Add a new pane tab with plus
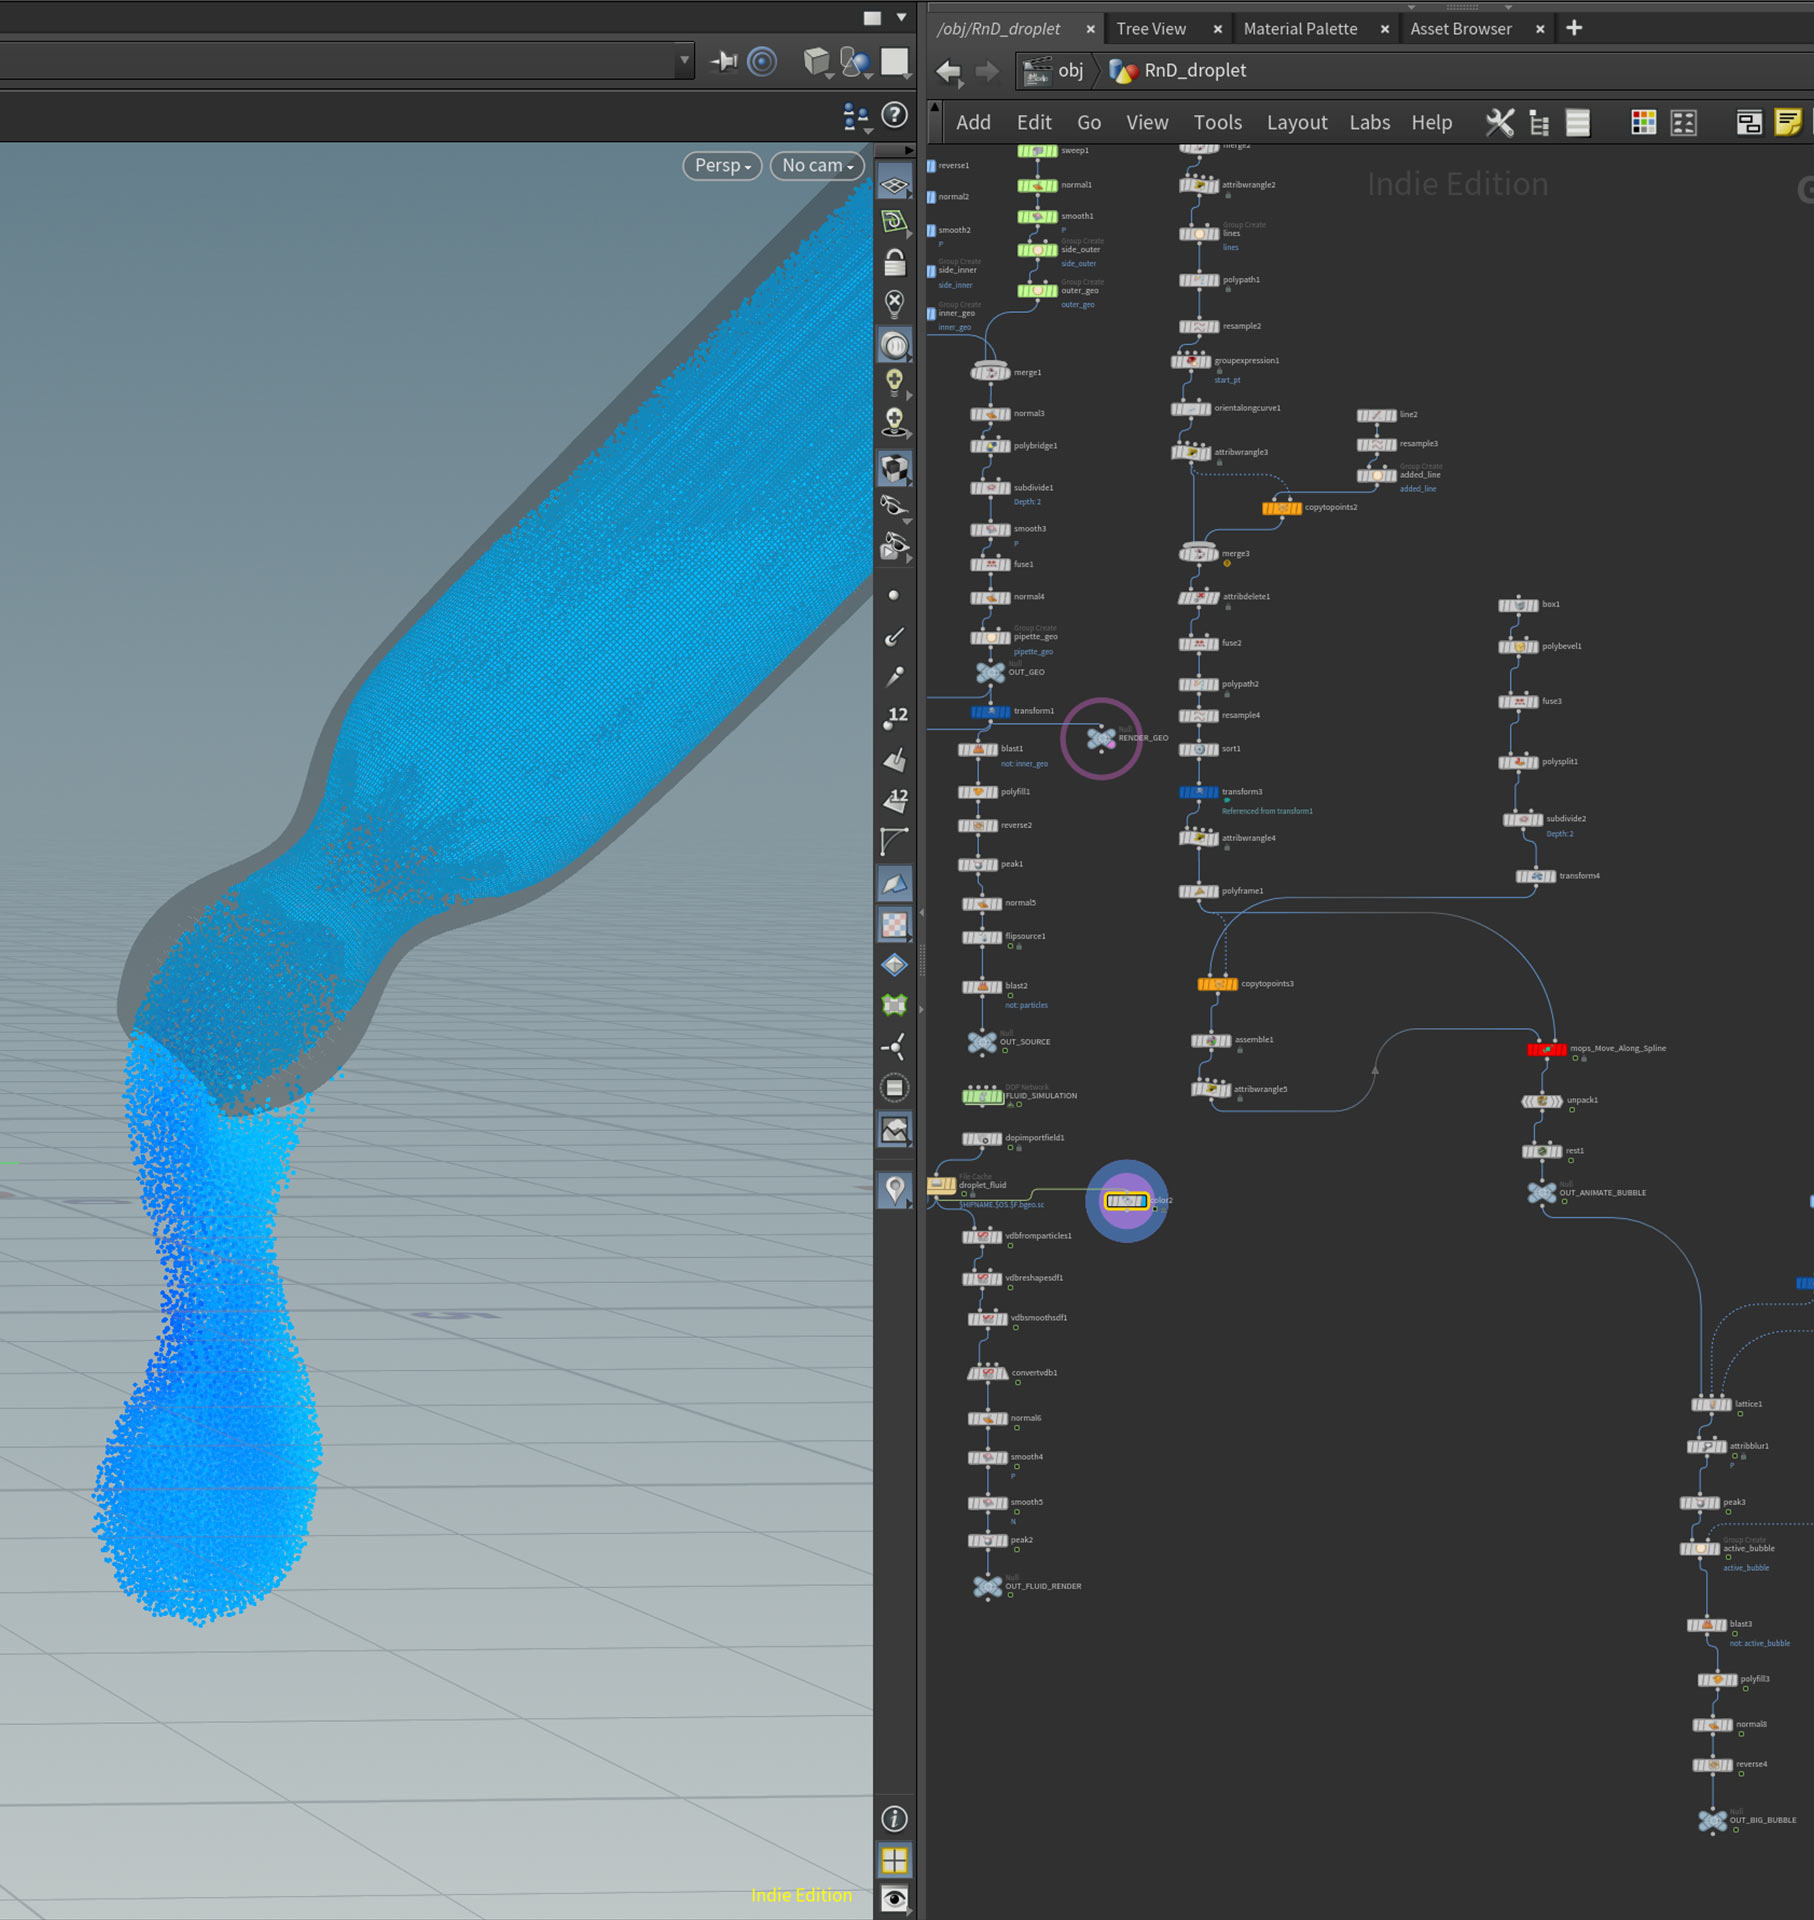The height and width of the screenshot is (1920, 1814). tap(1574, 28)
